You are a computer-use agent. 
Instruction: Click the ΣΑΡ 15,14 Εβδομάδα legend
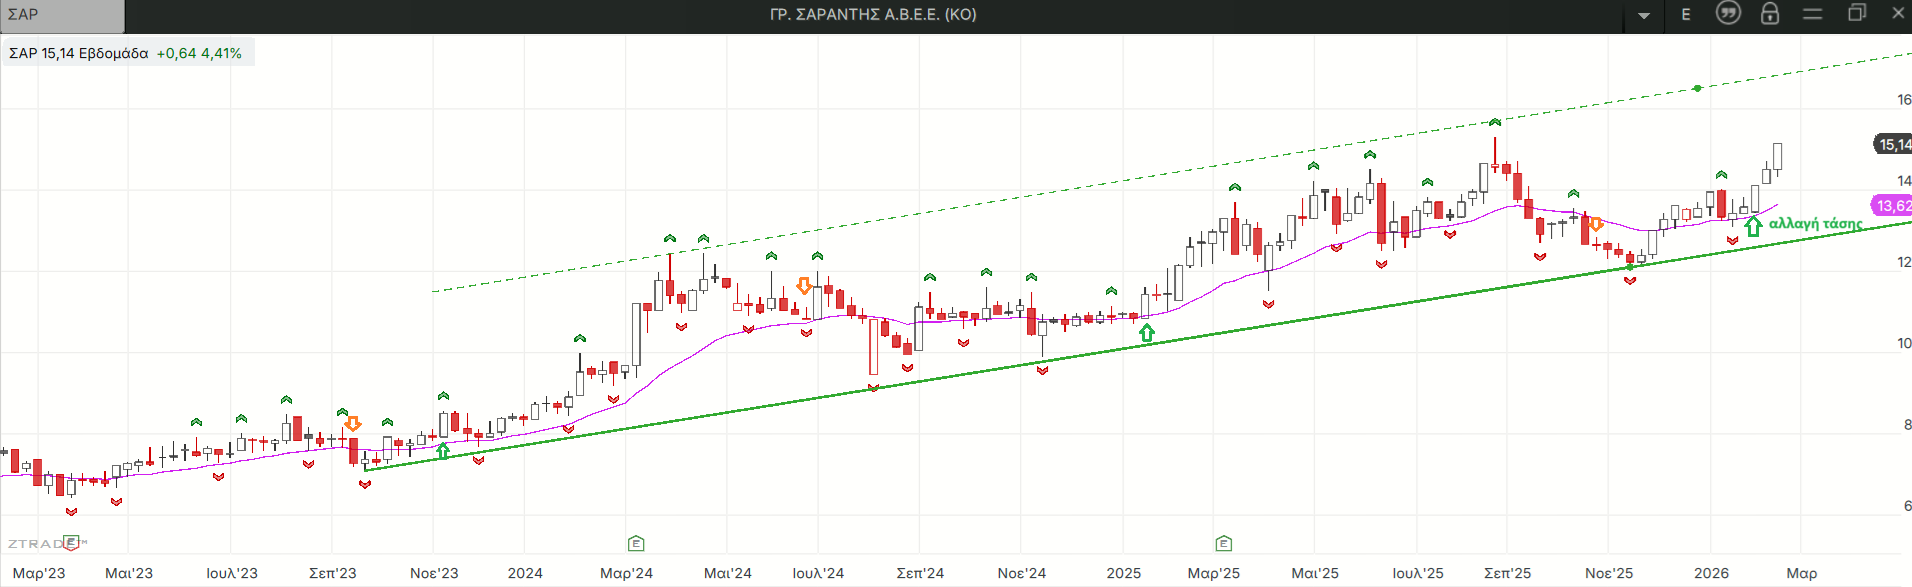tap(126, 53)
